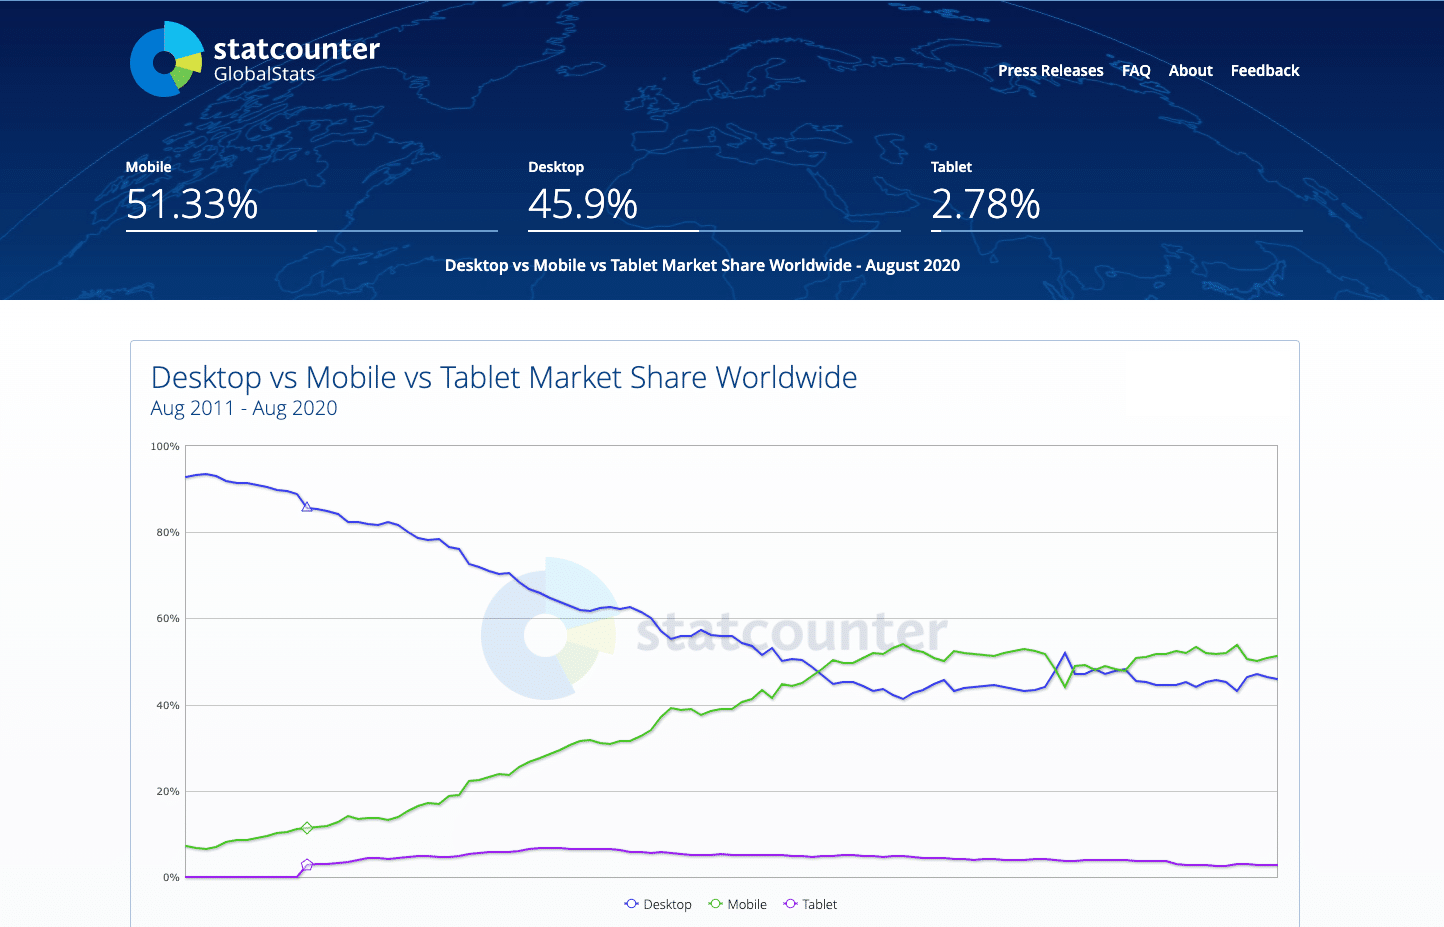The image size is (1444, 927).
Task: Click the StatCounter logo icon
Action: pos(166,58)
